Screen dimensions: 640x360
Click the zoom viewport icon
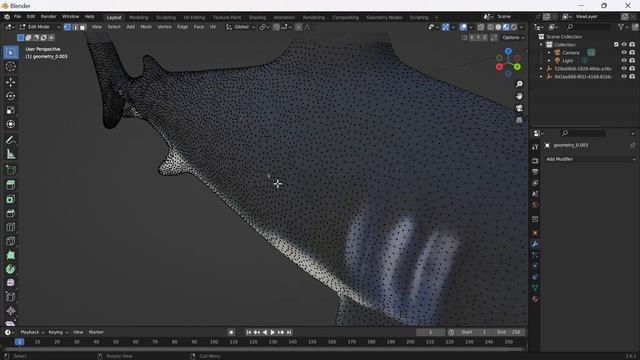pyautogui.click(x=519, y=84)
